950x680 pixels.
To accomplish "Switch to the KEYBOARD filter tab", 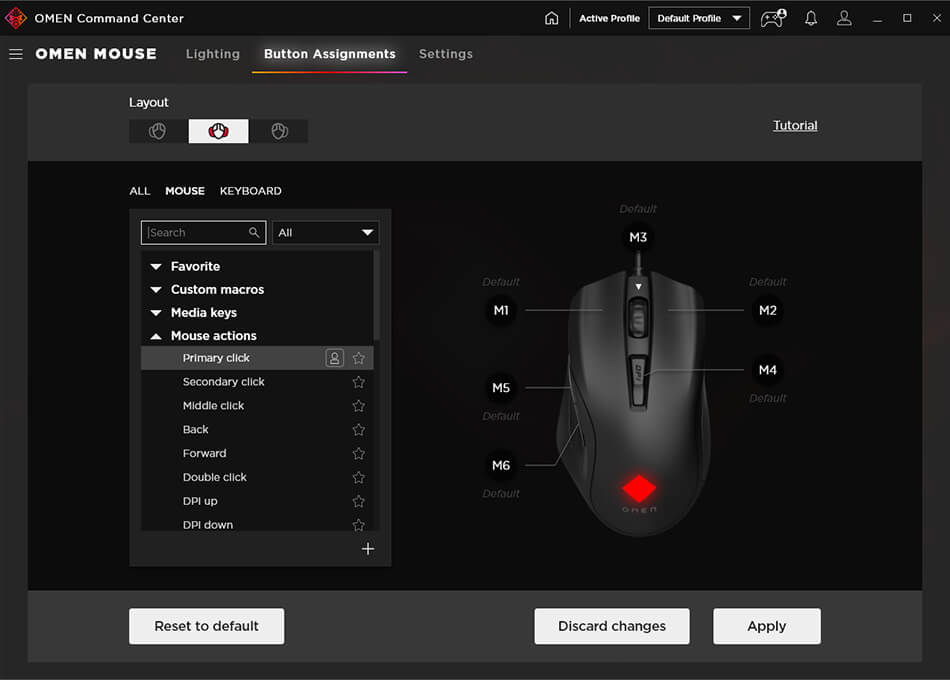I will coord(250,191).
